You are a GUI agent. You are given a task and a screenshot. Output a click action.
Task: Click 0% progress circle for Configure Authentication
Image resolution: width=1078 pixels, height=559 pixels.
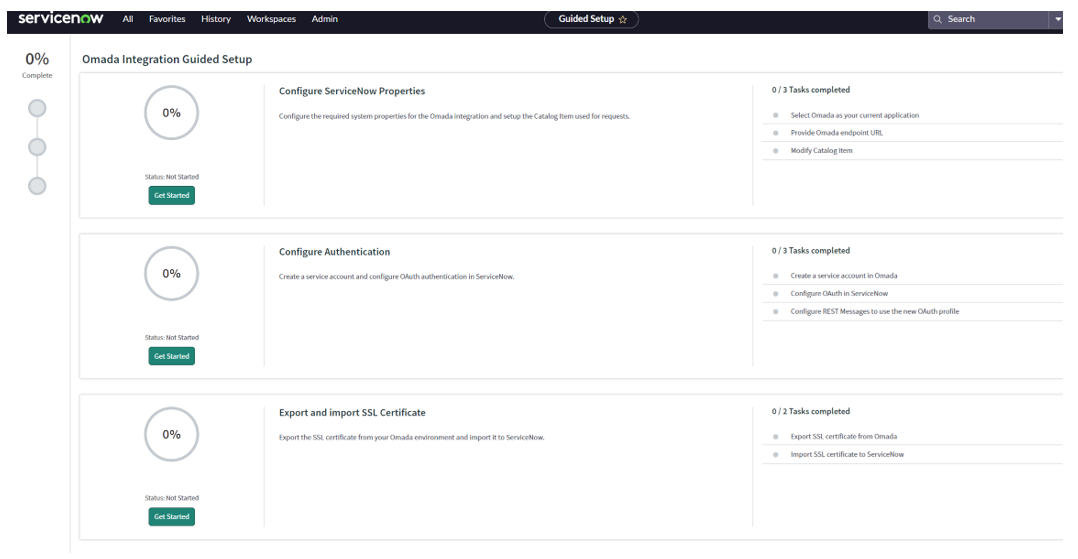pos(172,274)
